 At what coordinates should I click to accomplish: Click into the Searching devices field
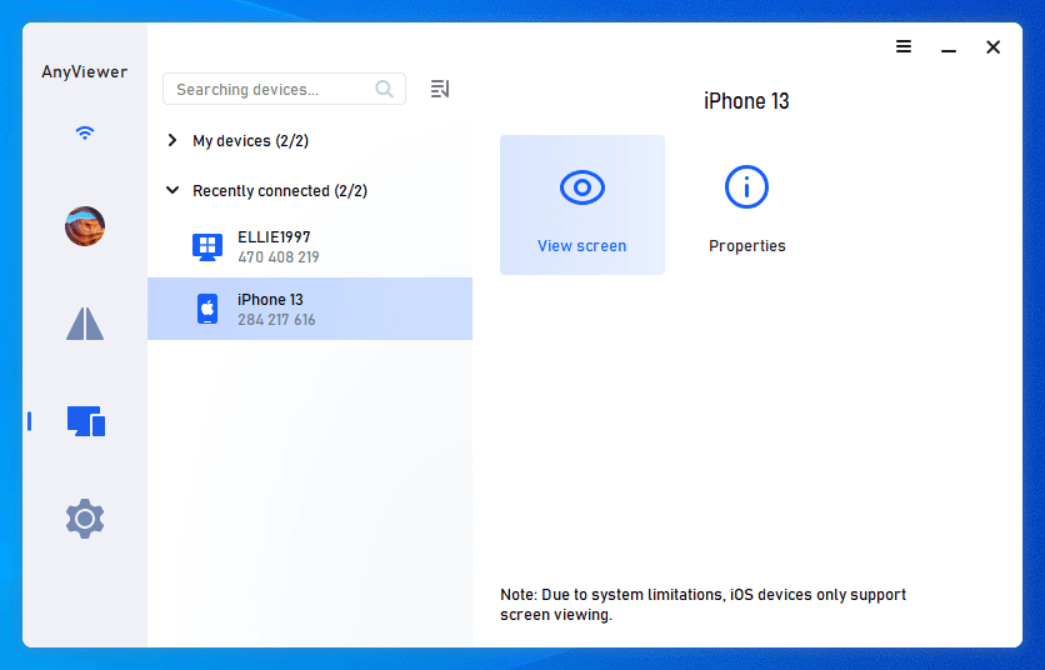point(284,89)
